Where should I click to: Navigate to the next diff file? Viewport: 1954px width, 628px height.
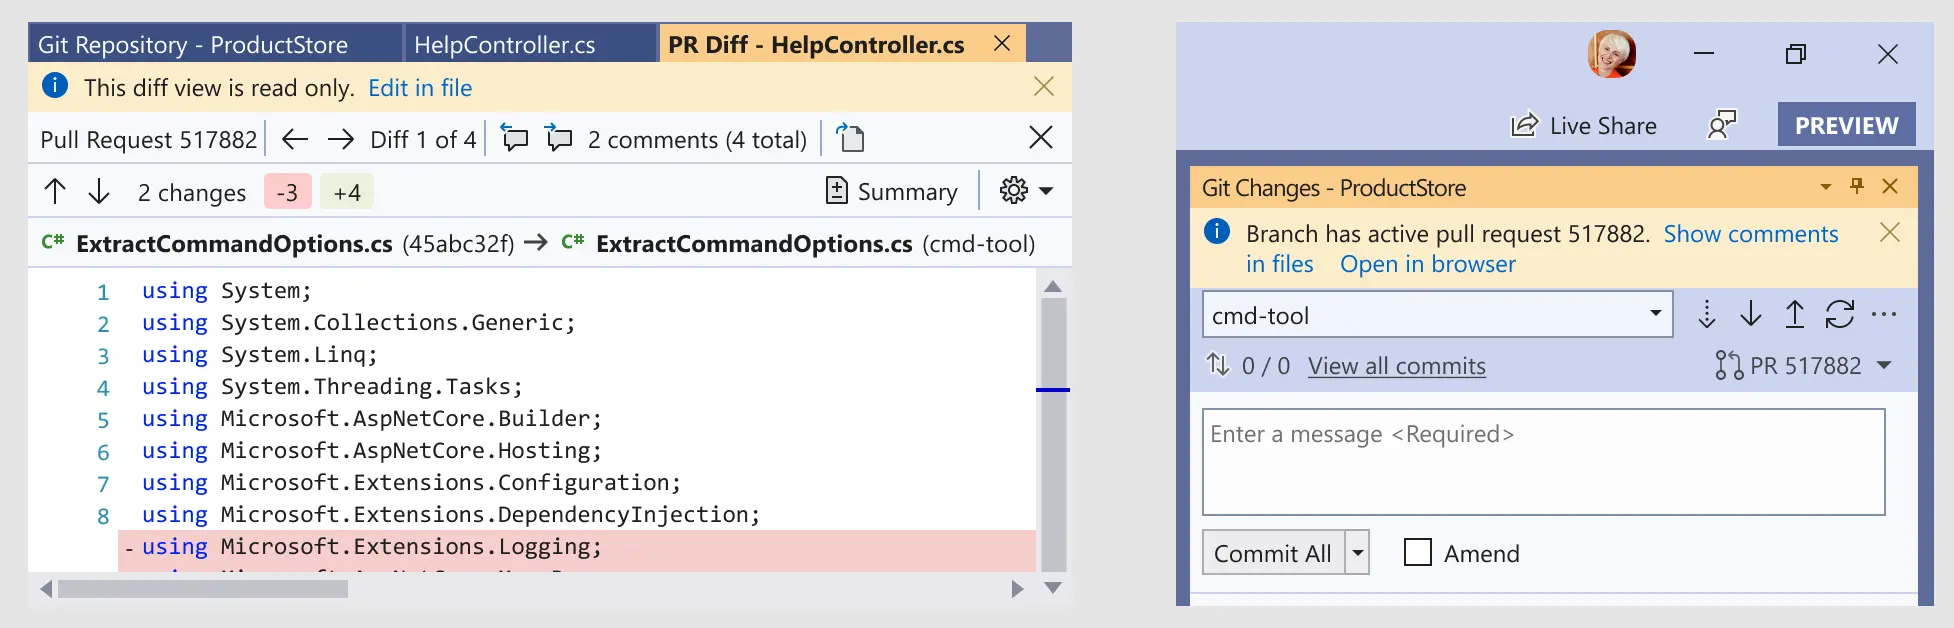point(341,139)
